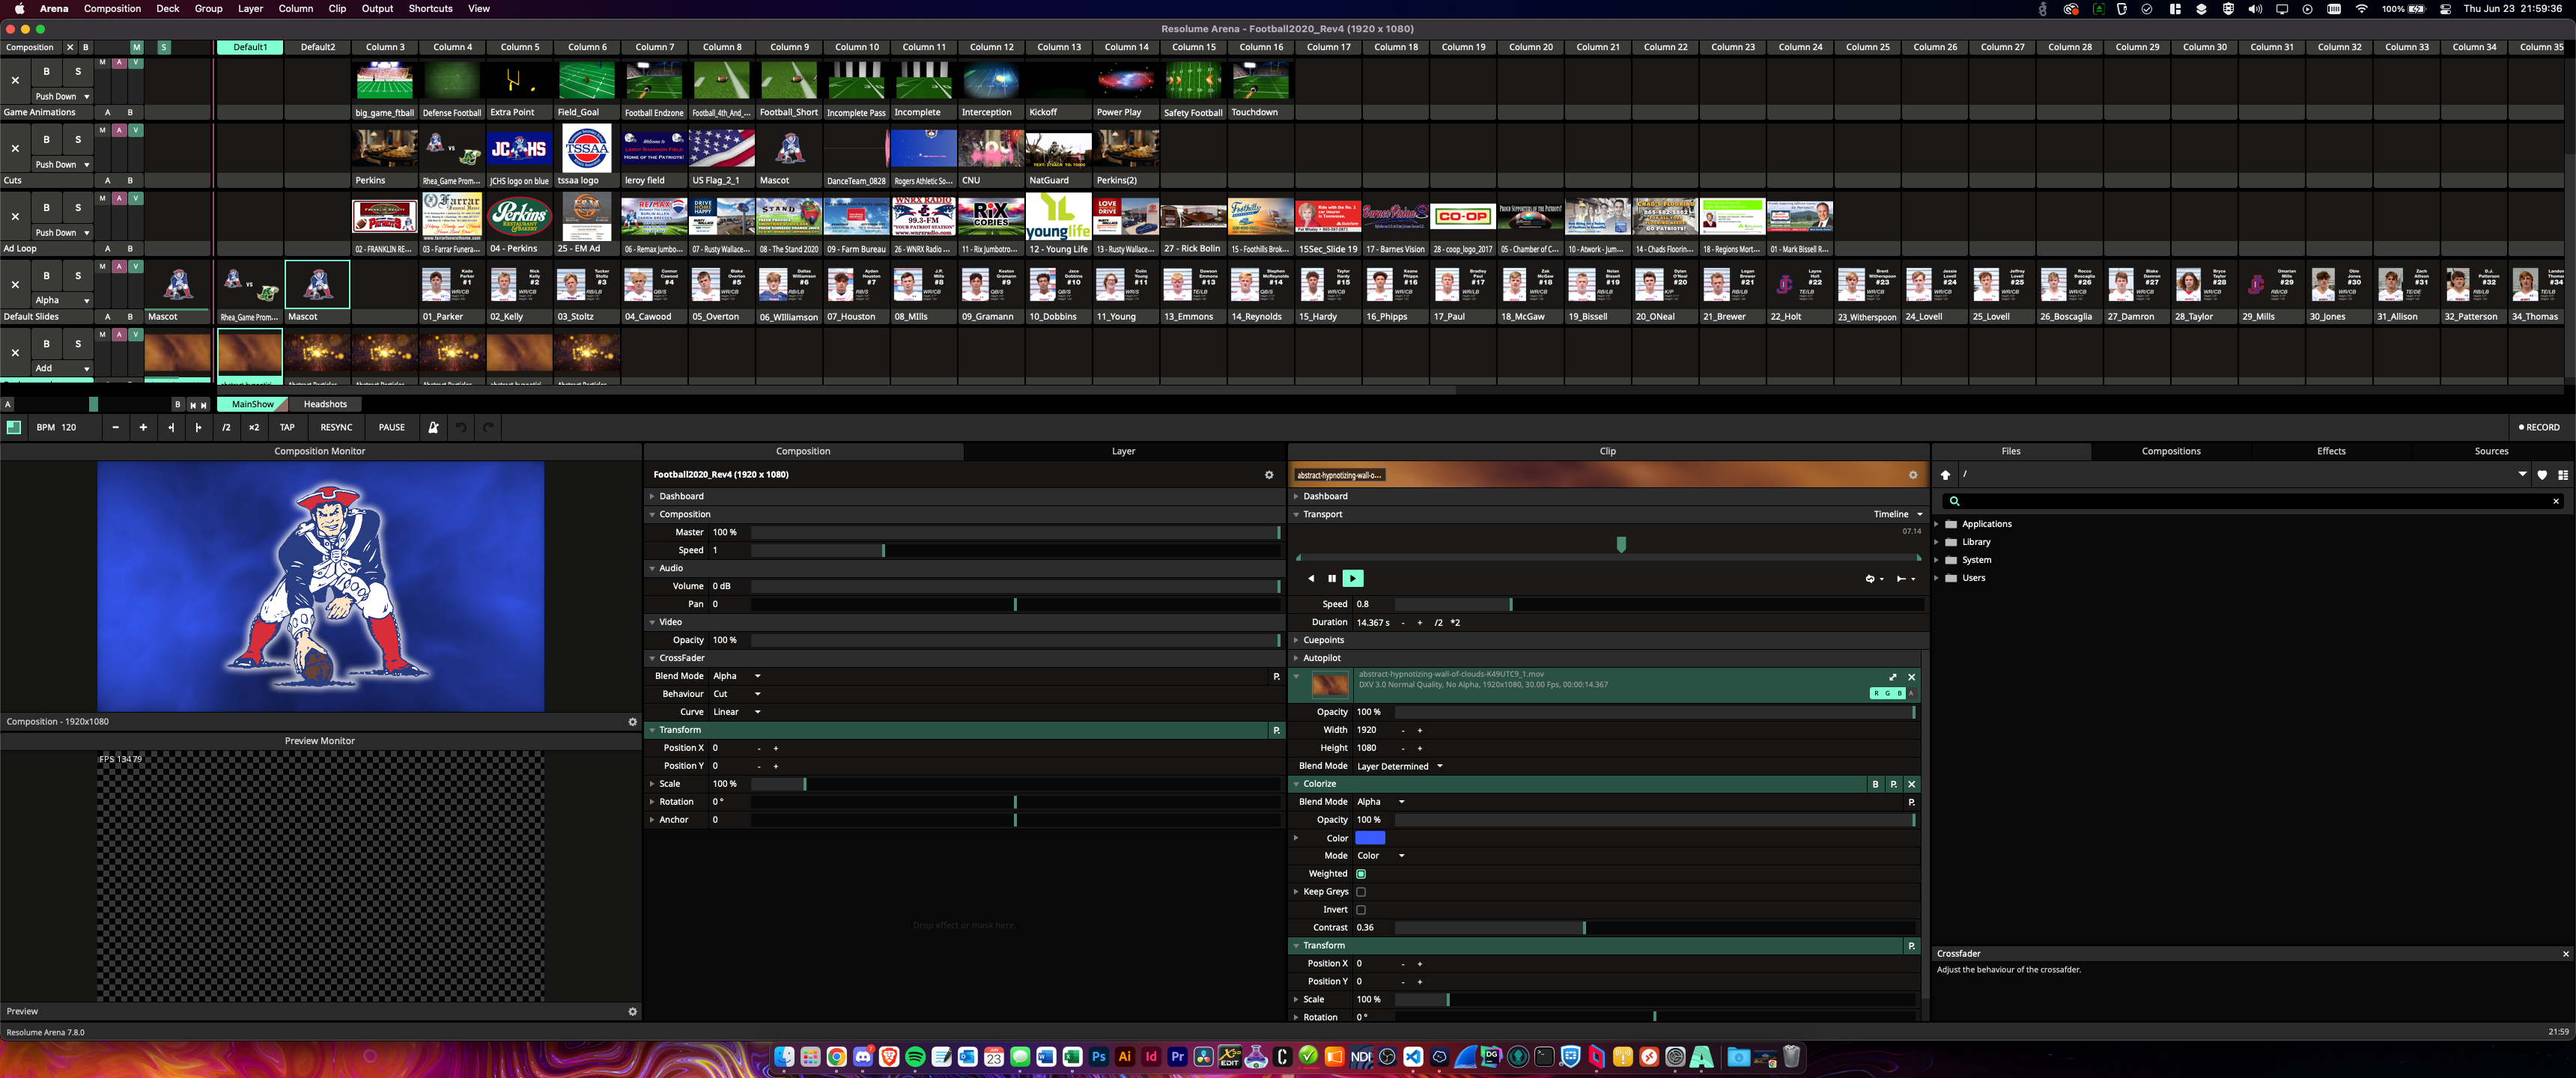Viewport: 2576px width, 1078px height.
Task: Pause clip playback in Transport controls
Action: [1332, 578]
